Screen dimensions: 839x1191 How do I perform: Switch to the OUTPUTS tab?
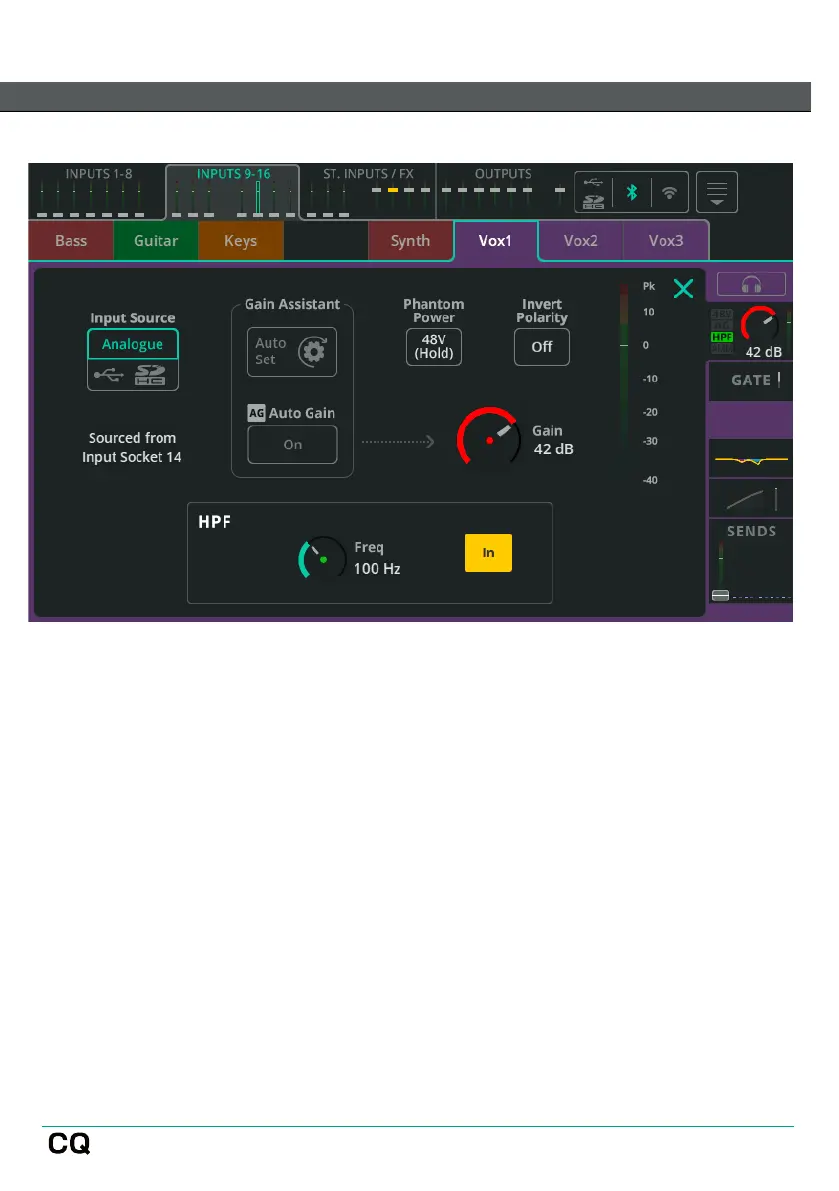pyautogui.click(x=503, y=191)
